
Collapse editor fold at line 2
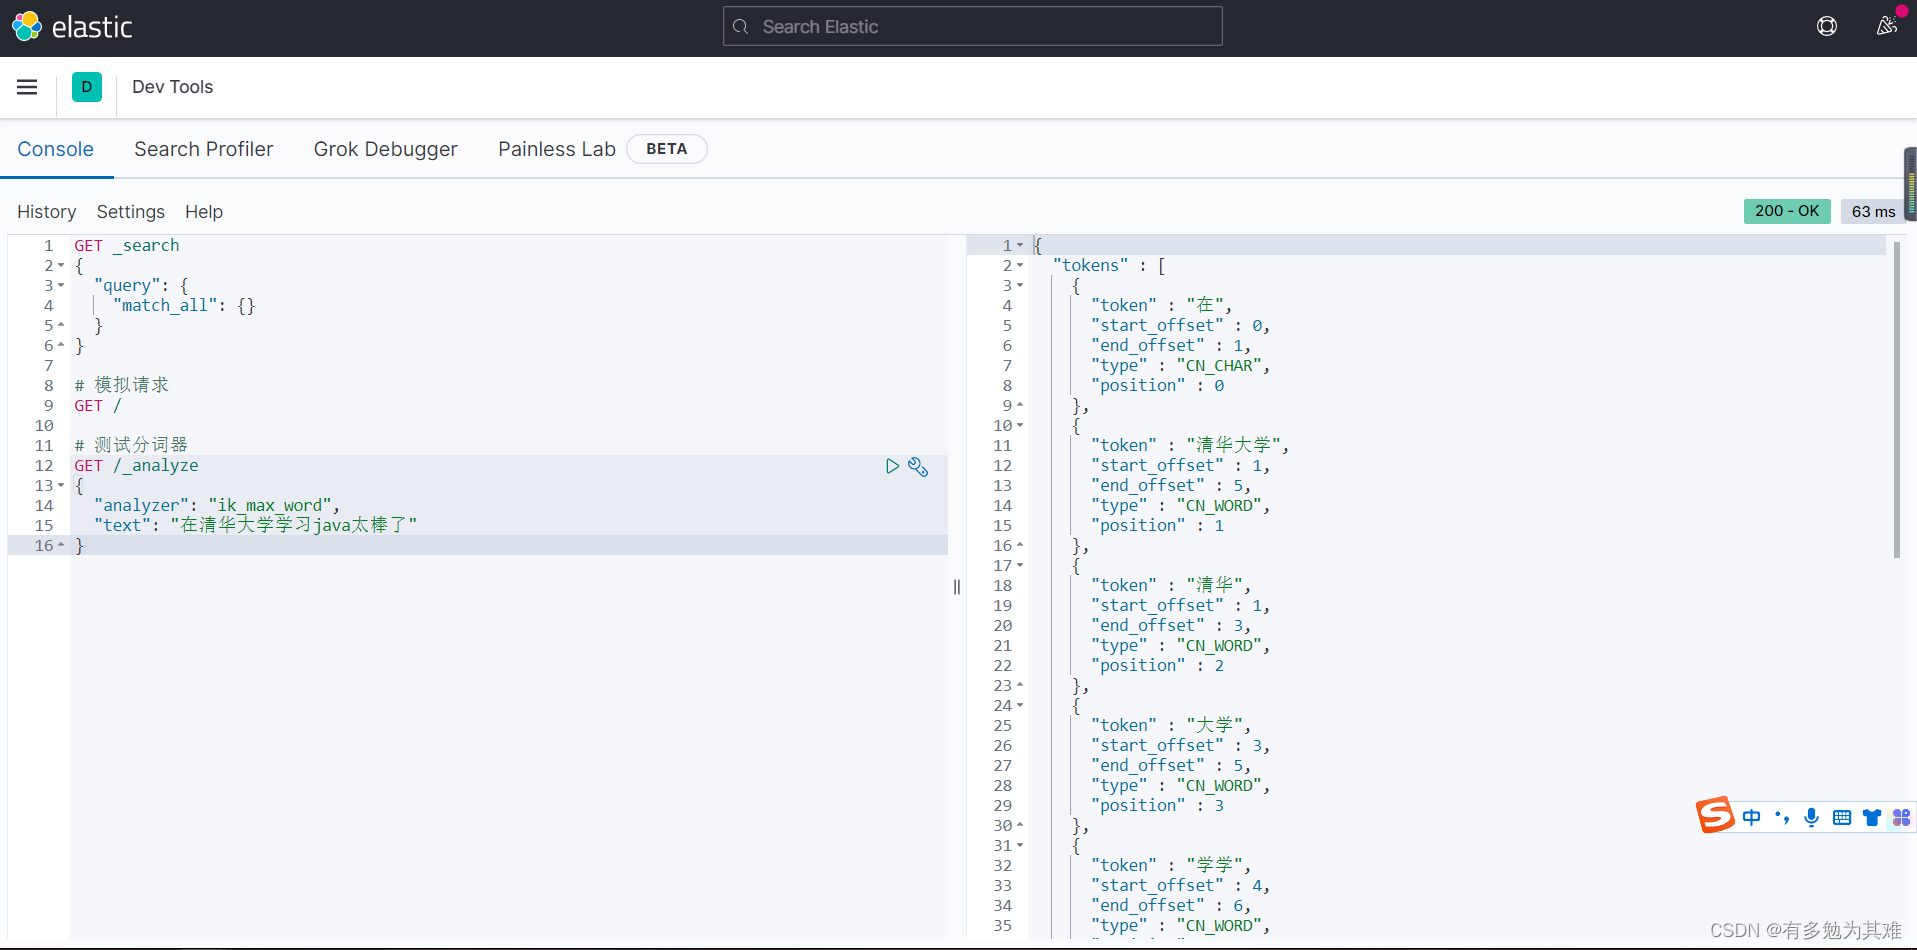[x=61, y=266]
